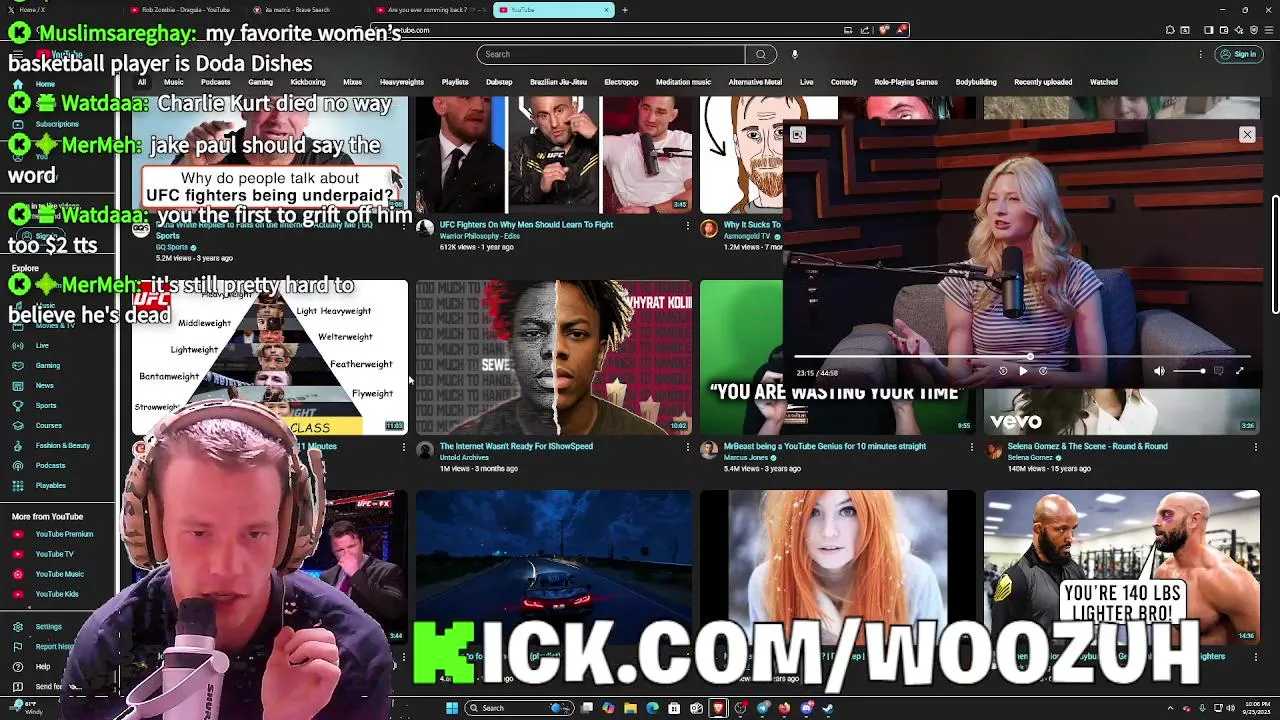Open the Windows Start menu
Viewport: 1280px width, 720px height.
(x=451, y=708)
